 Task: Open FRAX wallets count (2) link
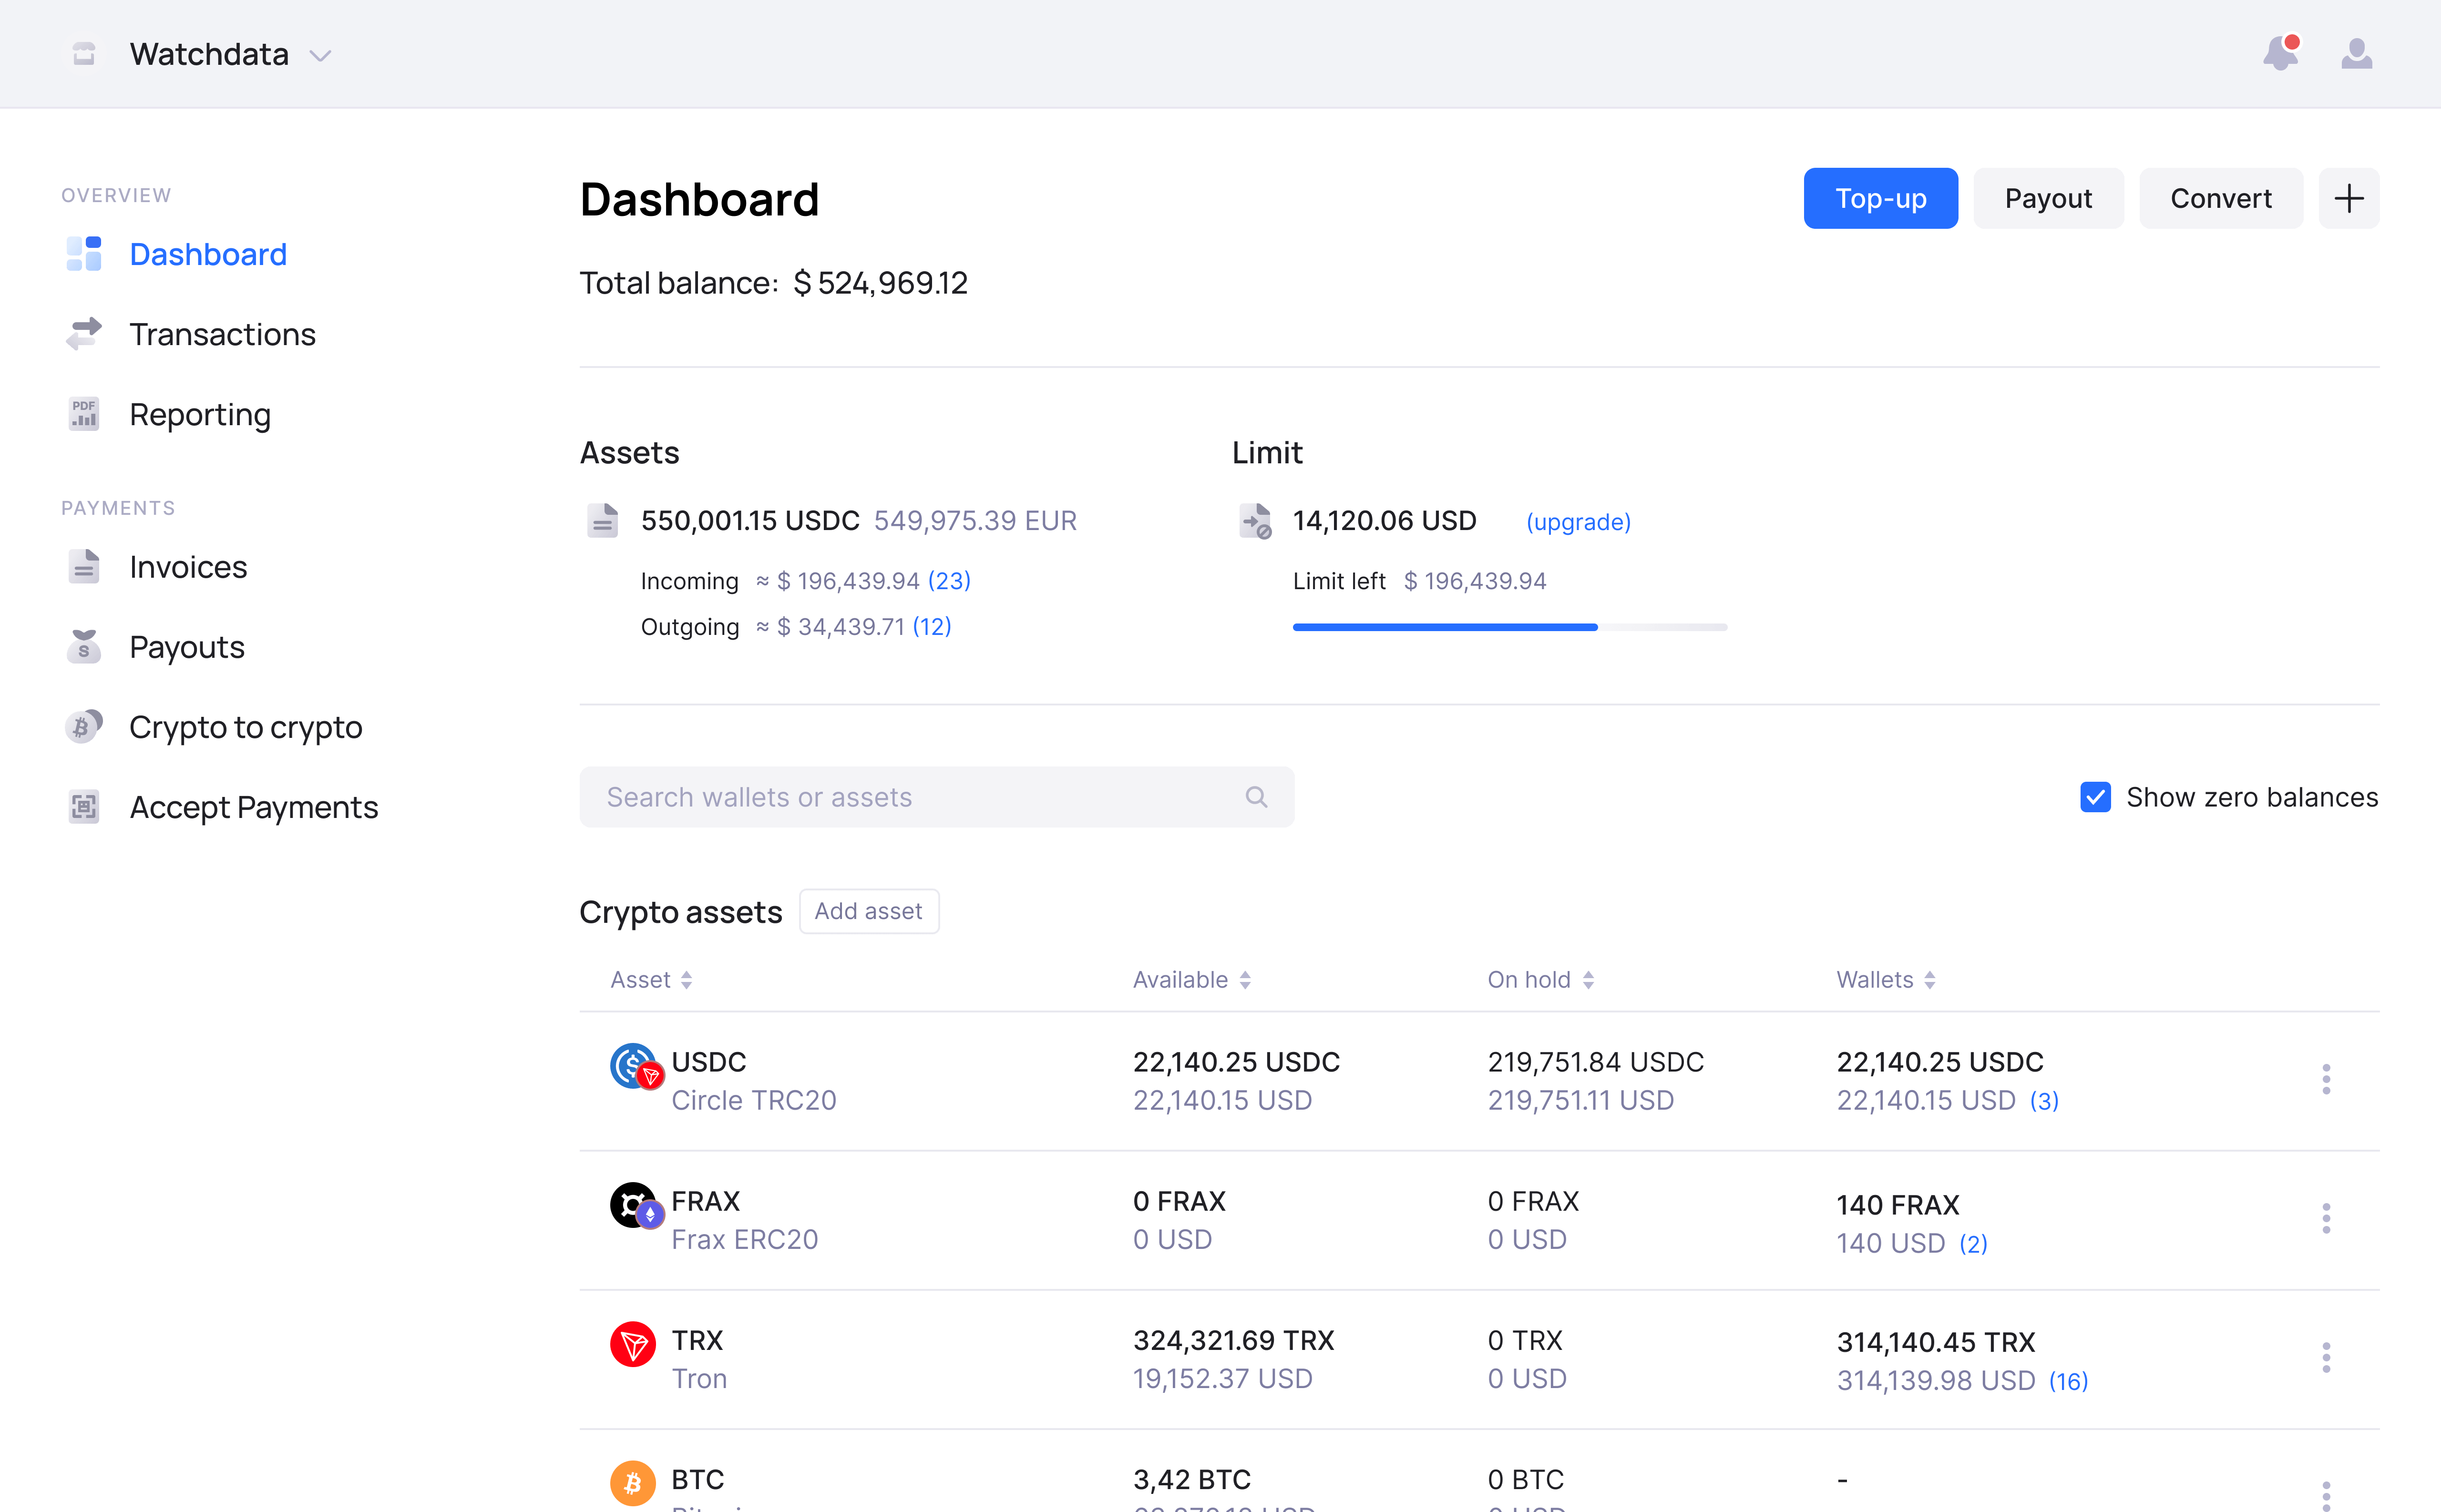[1973, 1244]
